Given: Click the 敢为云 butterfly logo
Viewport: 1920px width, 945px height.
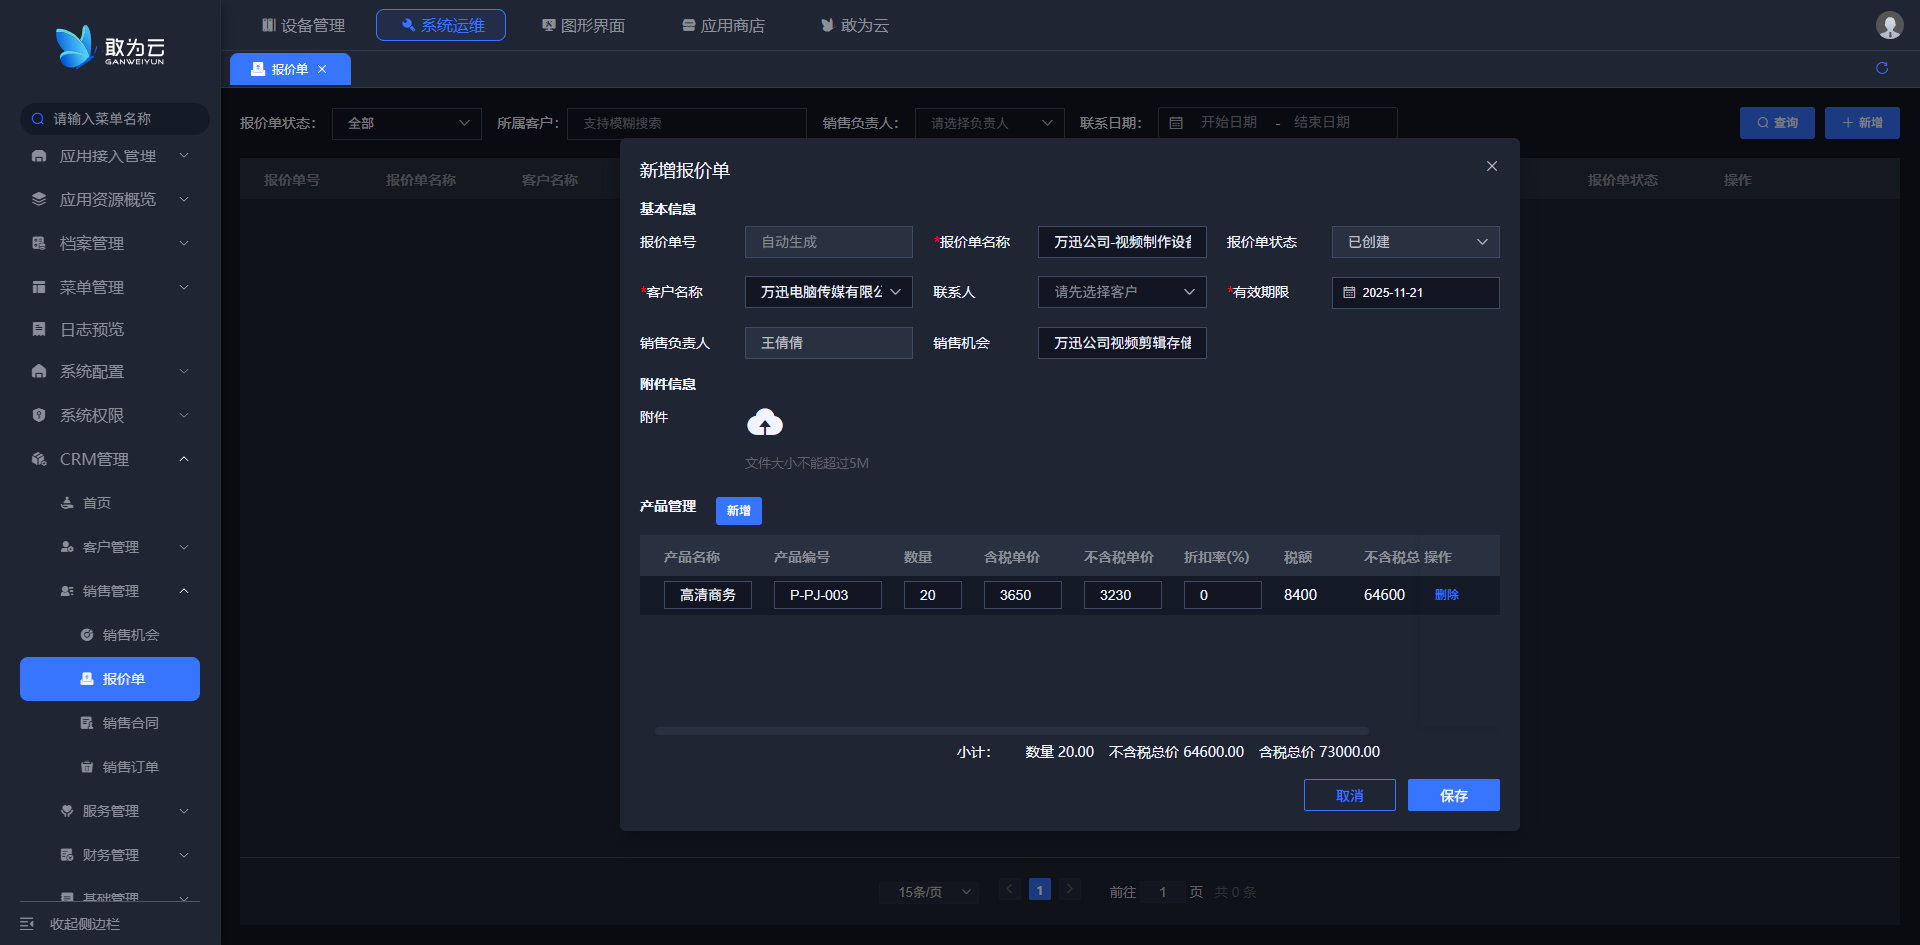Looking at the screenshot, I should coord(75,47).
